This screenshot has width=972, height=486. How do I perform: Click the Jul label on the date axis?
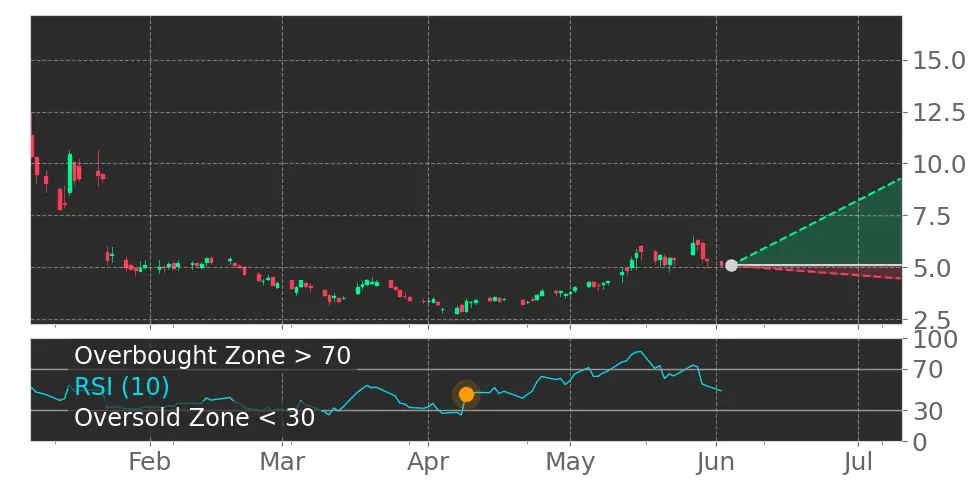pyautogui.click(x=858, y=462)
